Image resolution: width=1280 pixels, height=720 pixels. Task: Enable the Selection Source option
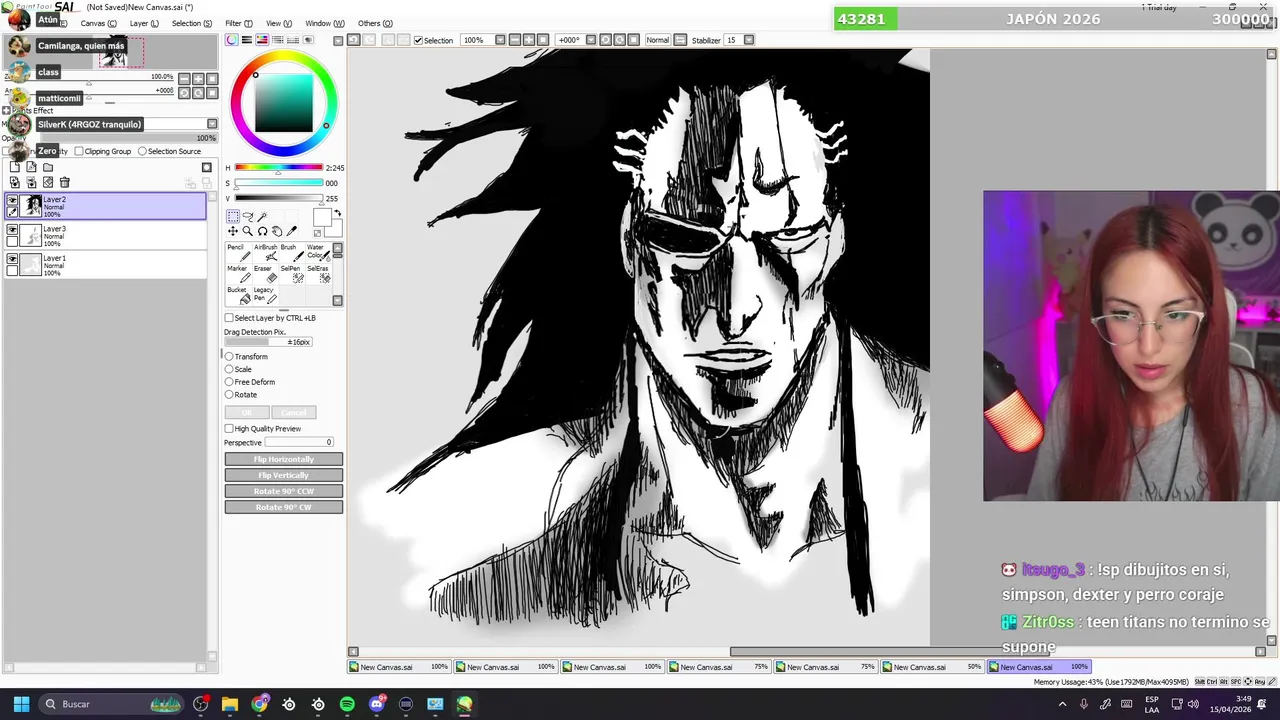pyautogui.click(x=142, y=151)
